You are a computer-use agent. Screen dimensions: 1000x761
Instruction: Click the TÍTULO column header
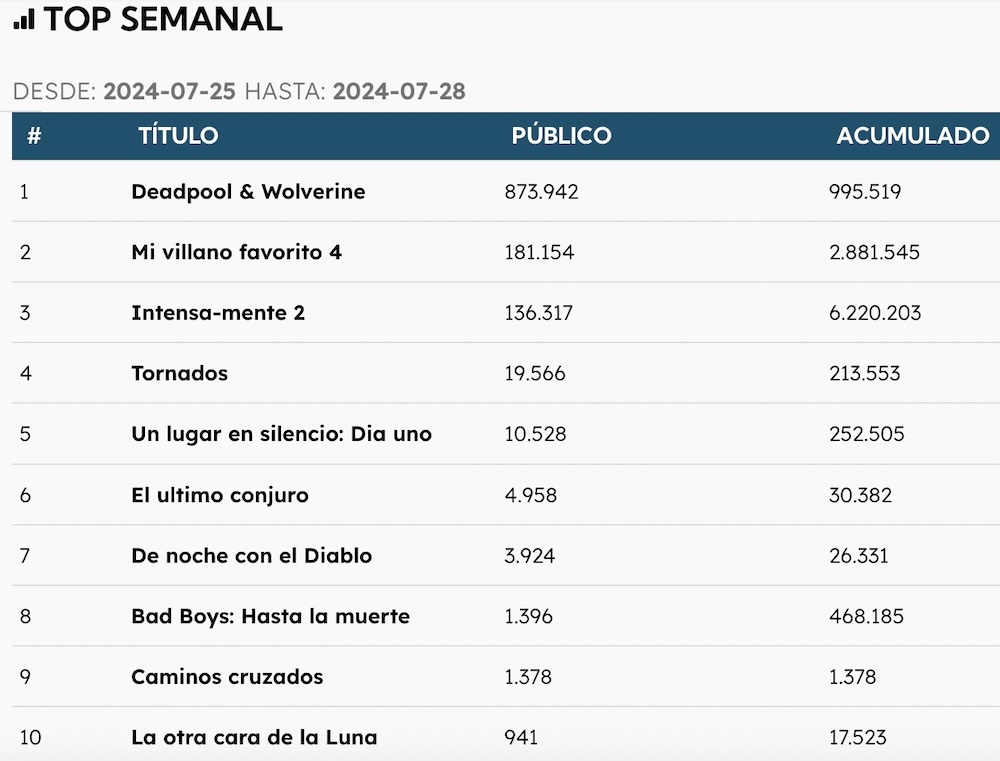click(x=179, y=135)
